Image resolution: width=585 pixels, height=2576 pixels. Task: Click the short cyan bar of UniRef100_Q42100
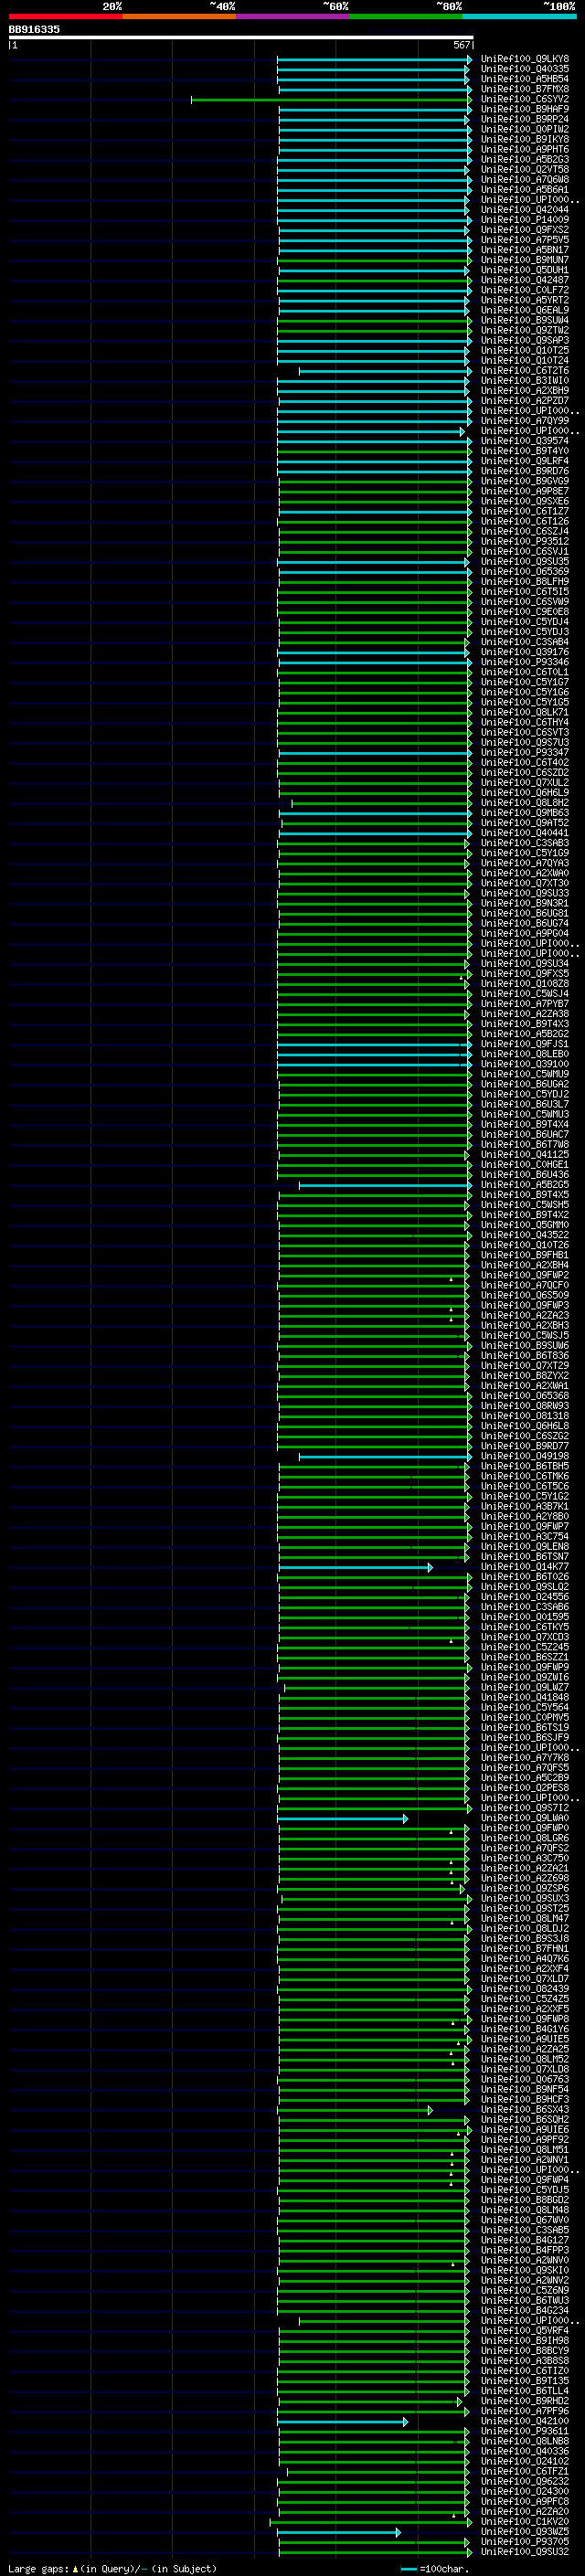[343, 2422]
